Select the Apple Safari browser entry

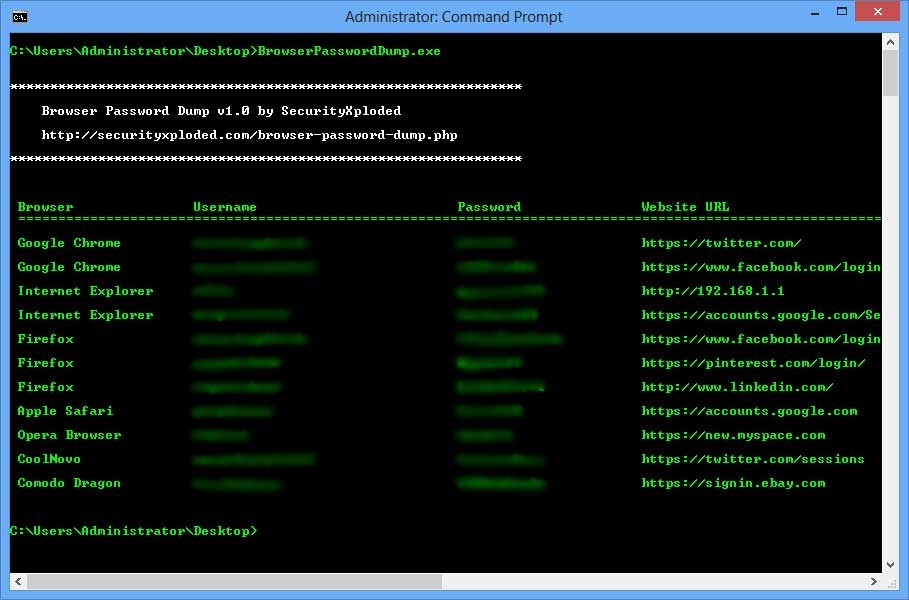pyautogui.click(x=64, y=410)
